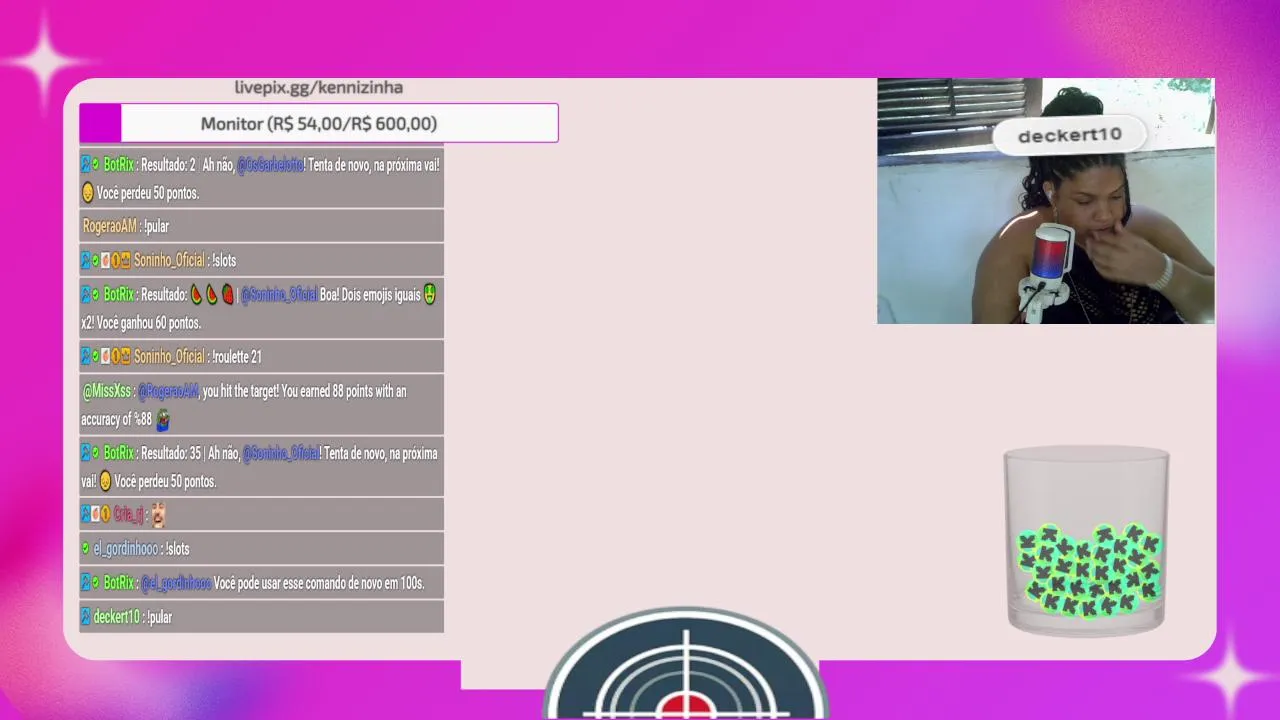Select the '!roulette 21' command text
This screenshot has height=720, width=1280.
pos(237,357)
